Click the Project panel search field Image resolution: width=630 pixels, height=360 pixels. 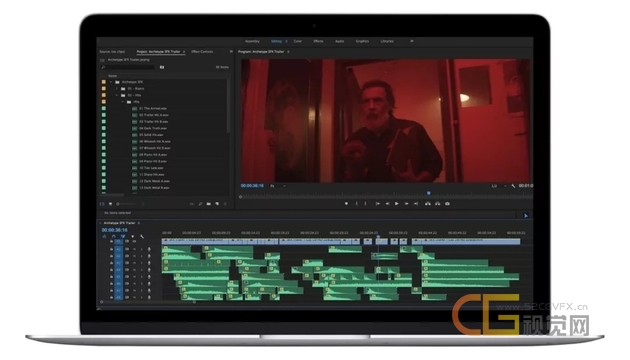[128, 68]
